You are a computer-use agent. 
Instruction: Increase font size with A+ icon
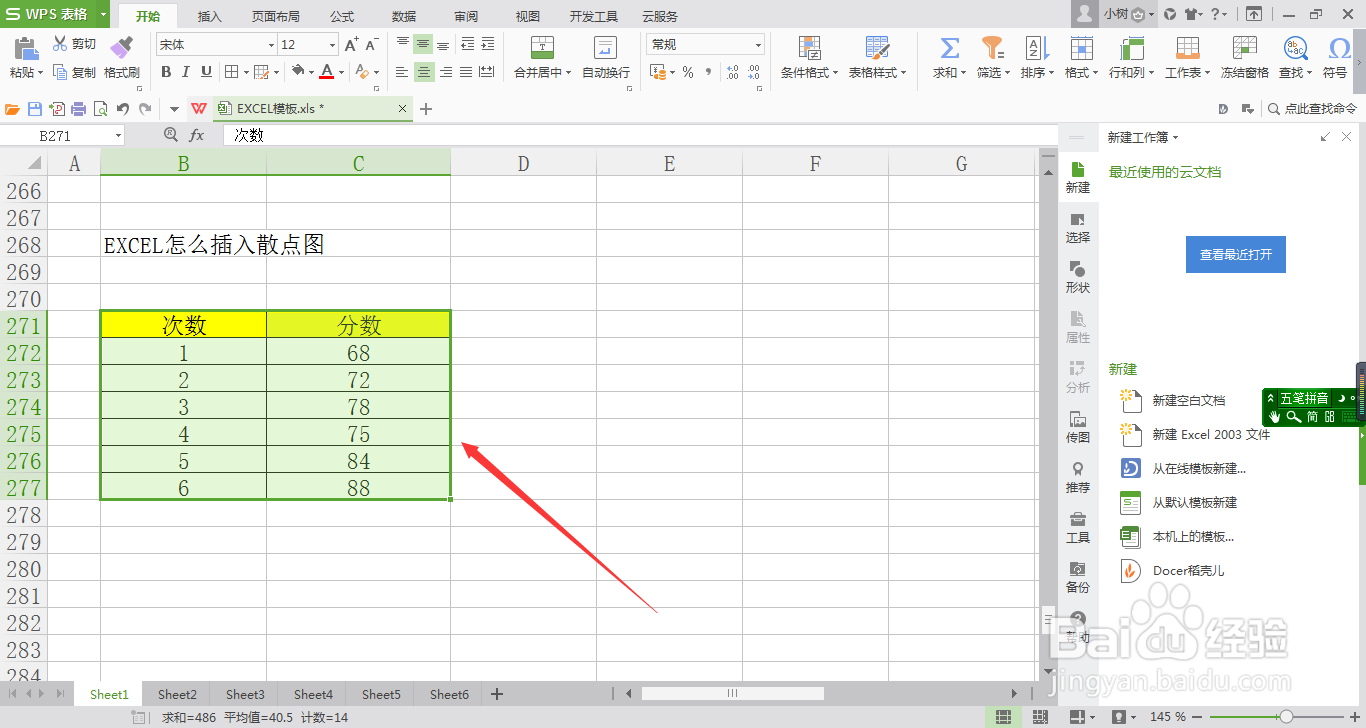pos(351,45)
